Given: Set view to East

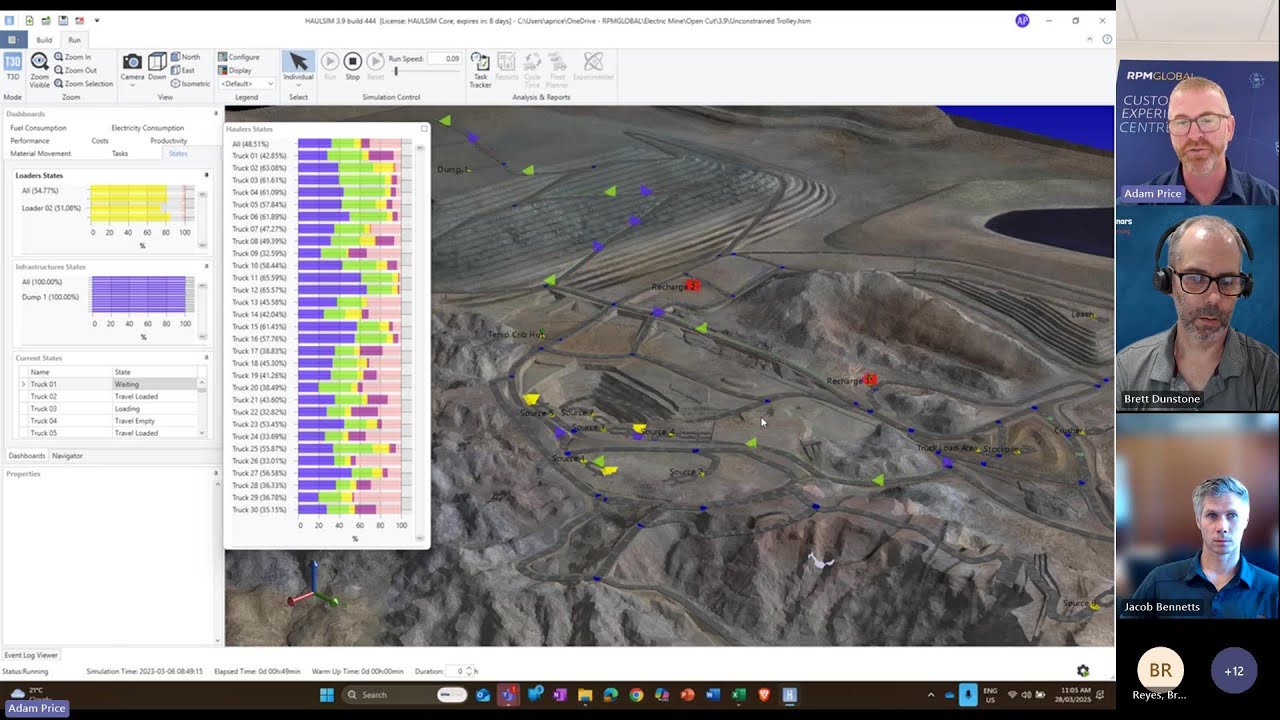Looking at the screenshot, I should [x=183, y=70].
